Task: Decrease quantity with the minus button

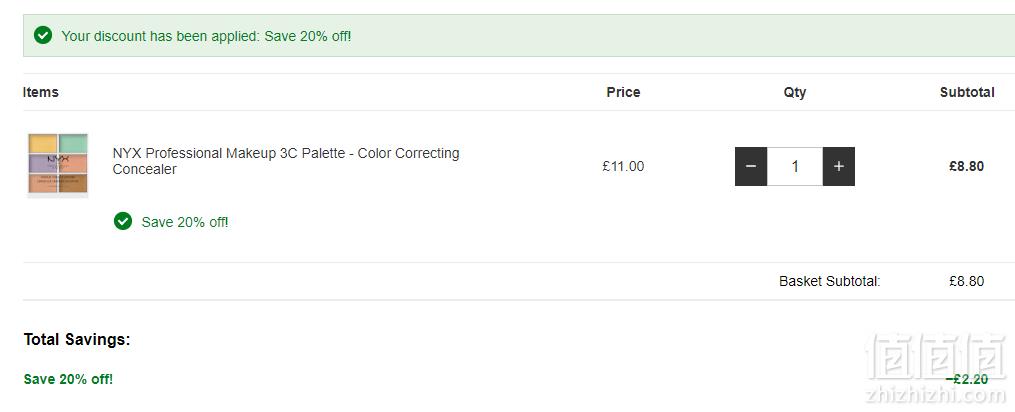Action: [x=751, y=166]
